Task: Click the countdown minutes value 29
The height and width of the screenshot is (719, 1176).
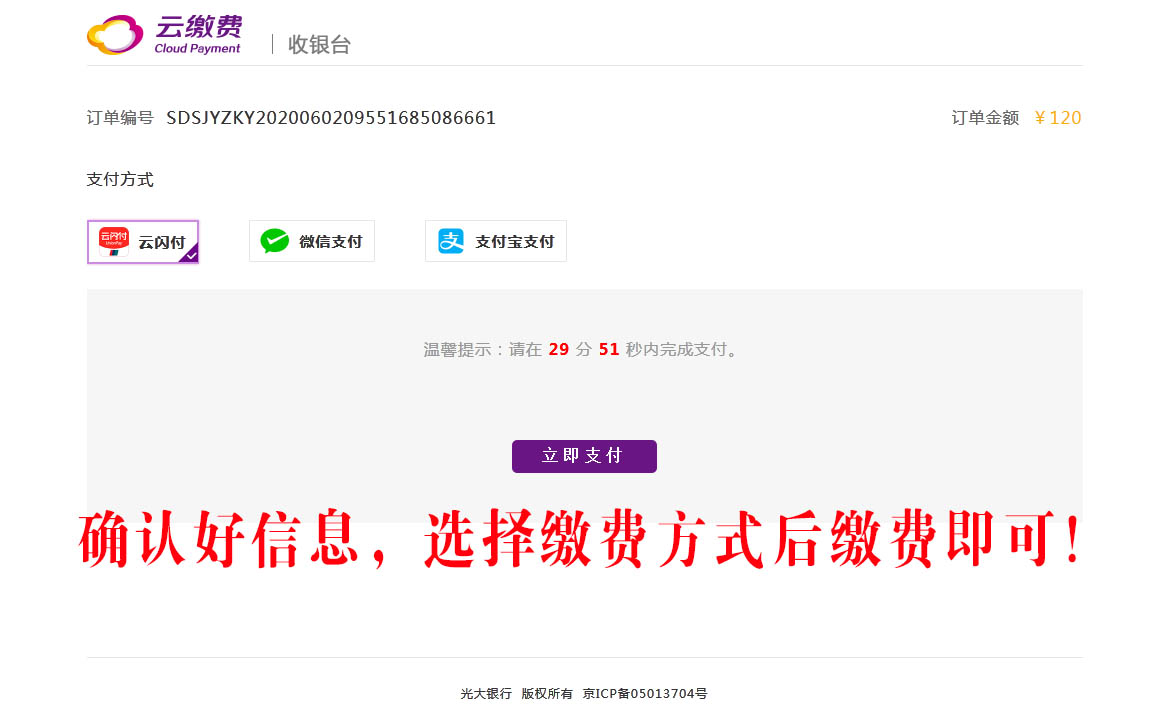Action: [x=559, y=349]
